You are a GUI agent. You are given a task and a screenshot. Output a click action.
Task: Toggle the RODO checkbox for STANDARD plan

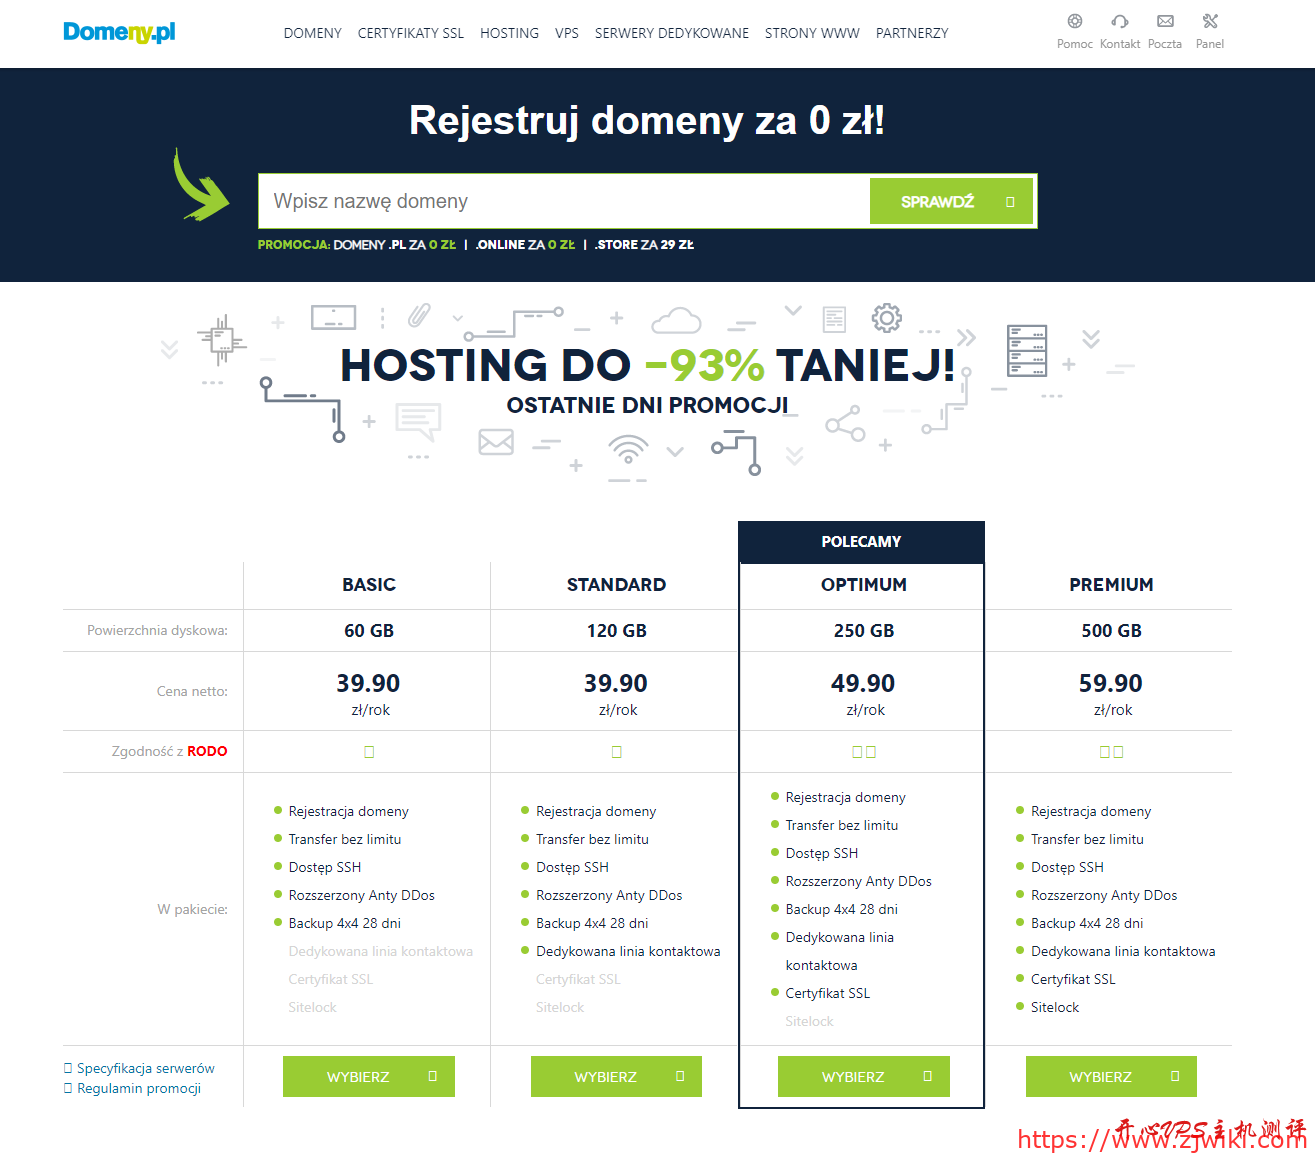click(616, 751)
